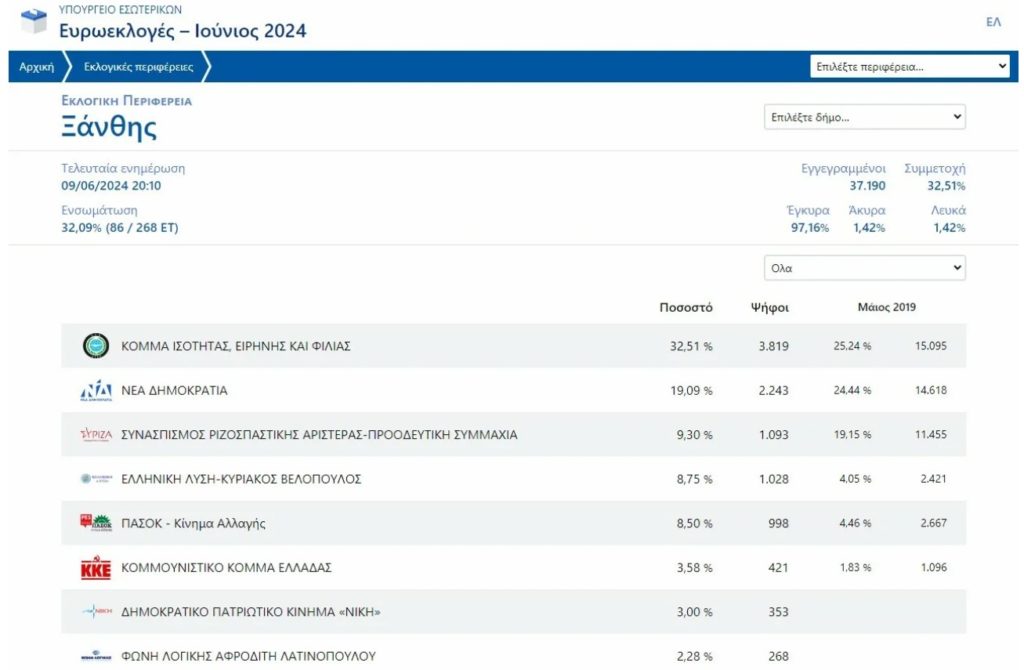The image size is (1024, 670).
Task: Select ΣΥΝΑΣΠΙΣΜΟΣ ΡΙΖΟΣΠΑΣΤΙΚΗΣ ΑΡΙΣΤΕΡΑΣ party name
Action: click(x=319, y=435)
